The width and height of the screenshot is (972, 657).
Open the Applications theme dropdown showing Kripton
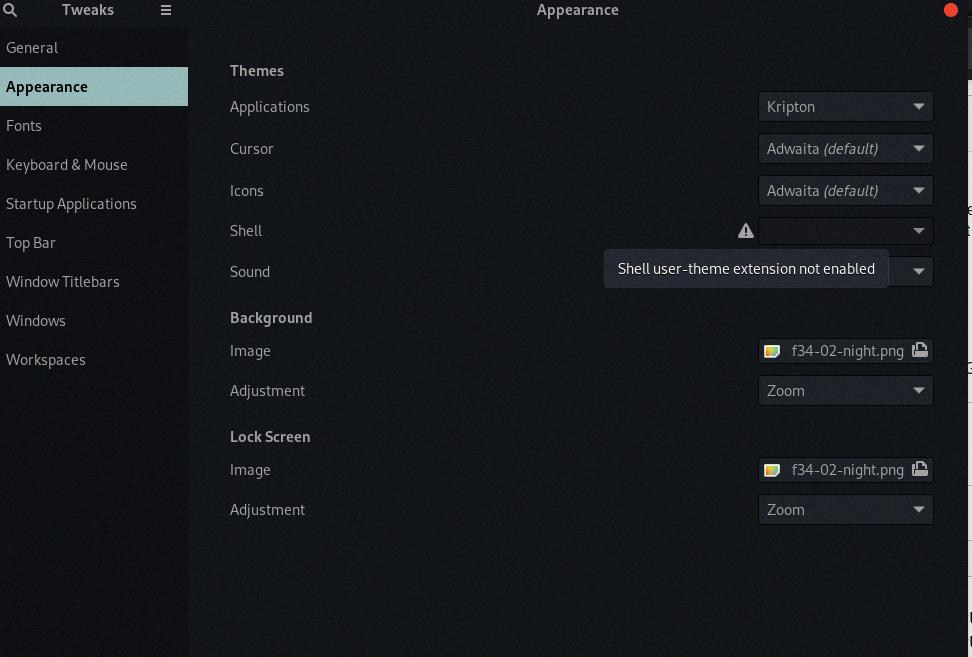pos(845,107)
